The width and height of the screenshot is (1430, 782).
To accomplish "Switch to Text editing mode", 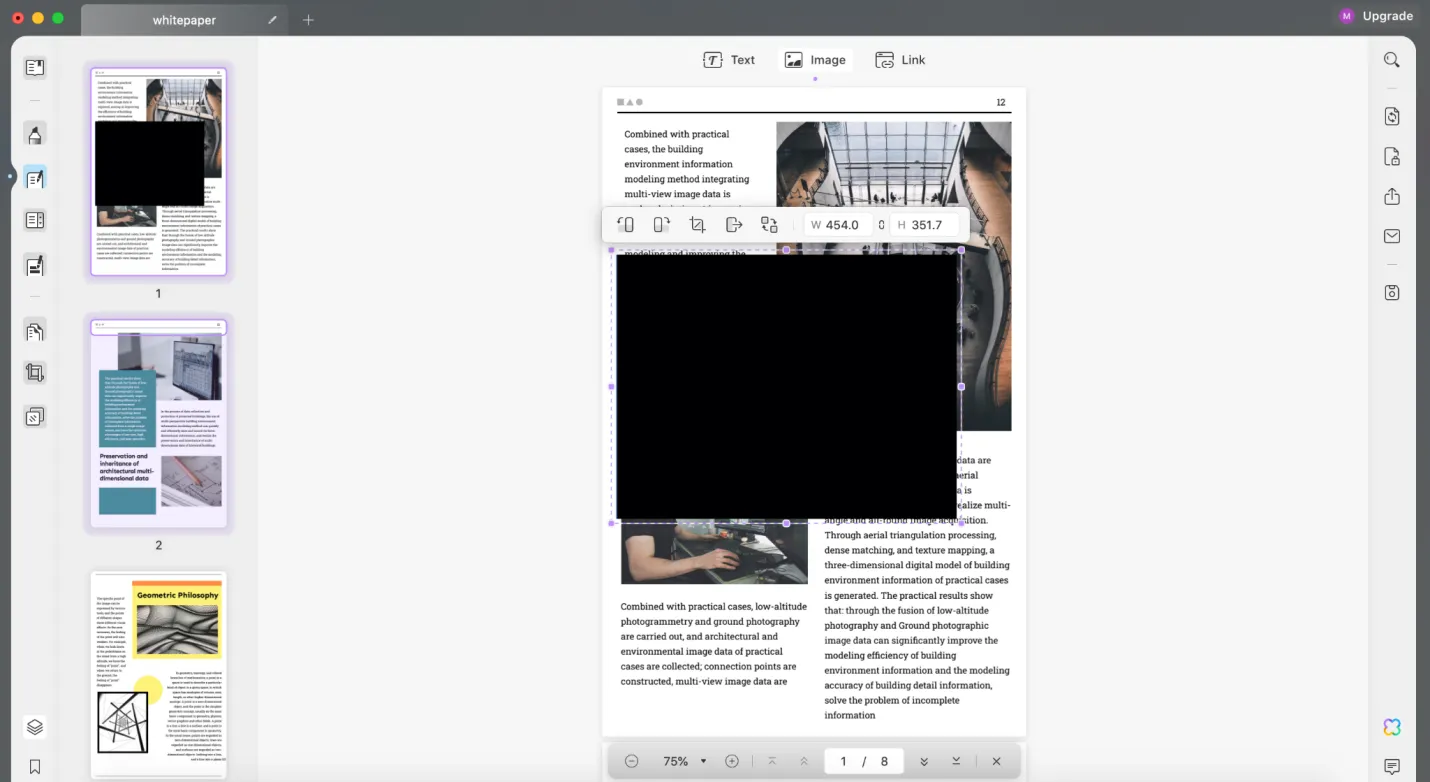I will [729, 59].
